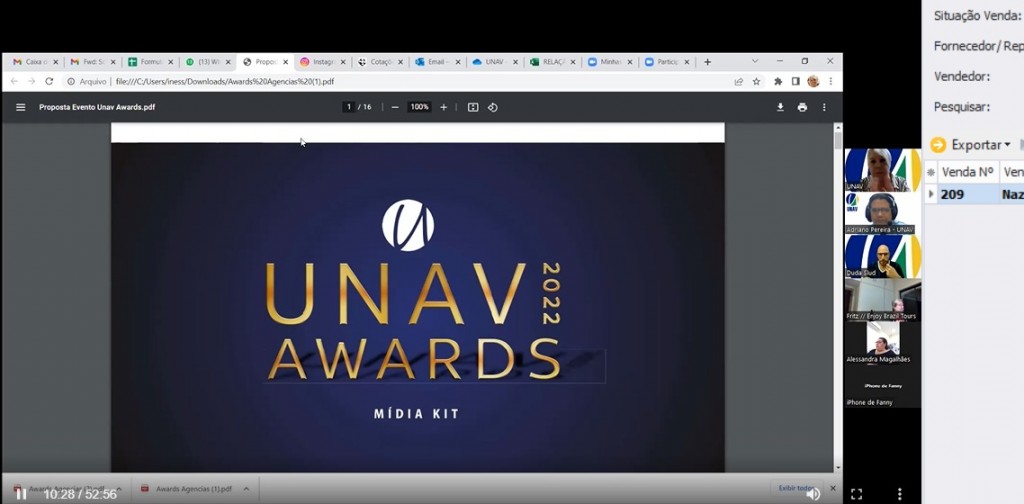Zoom in the PDF with plus icon
Image resolution: width=1024 pixels, height=504 pixels.
(x=443, y=107)
